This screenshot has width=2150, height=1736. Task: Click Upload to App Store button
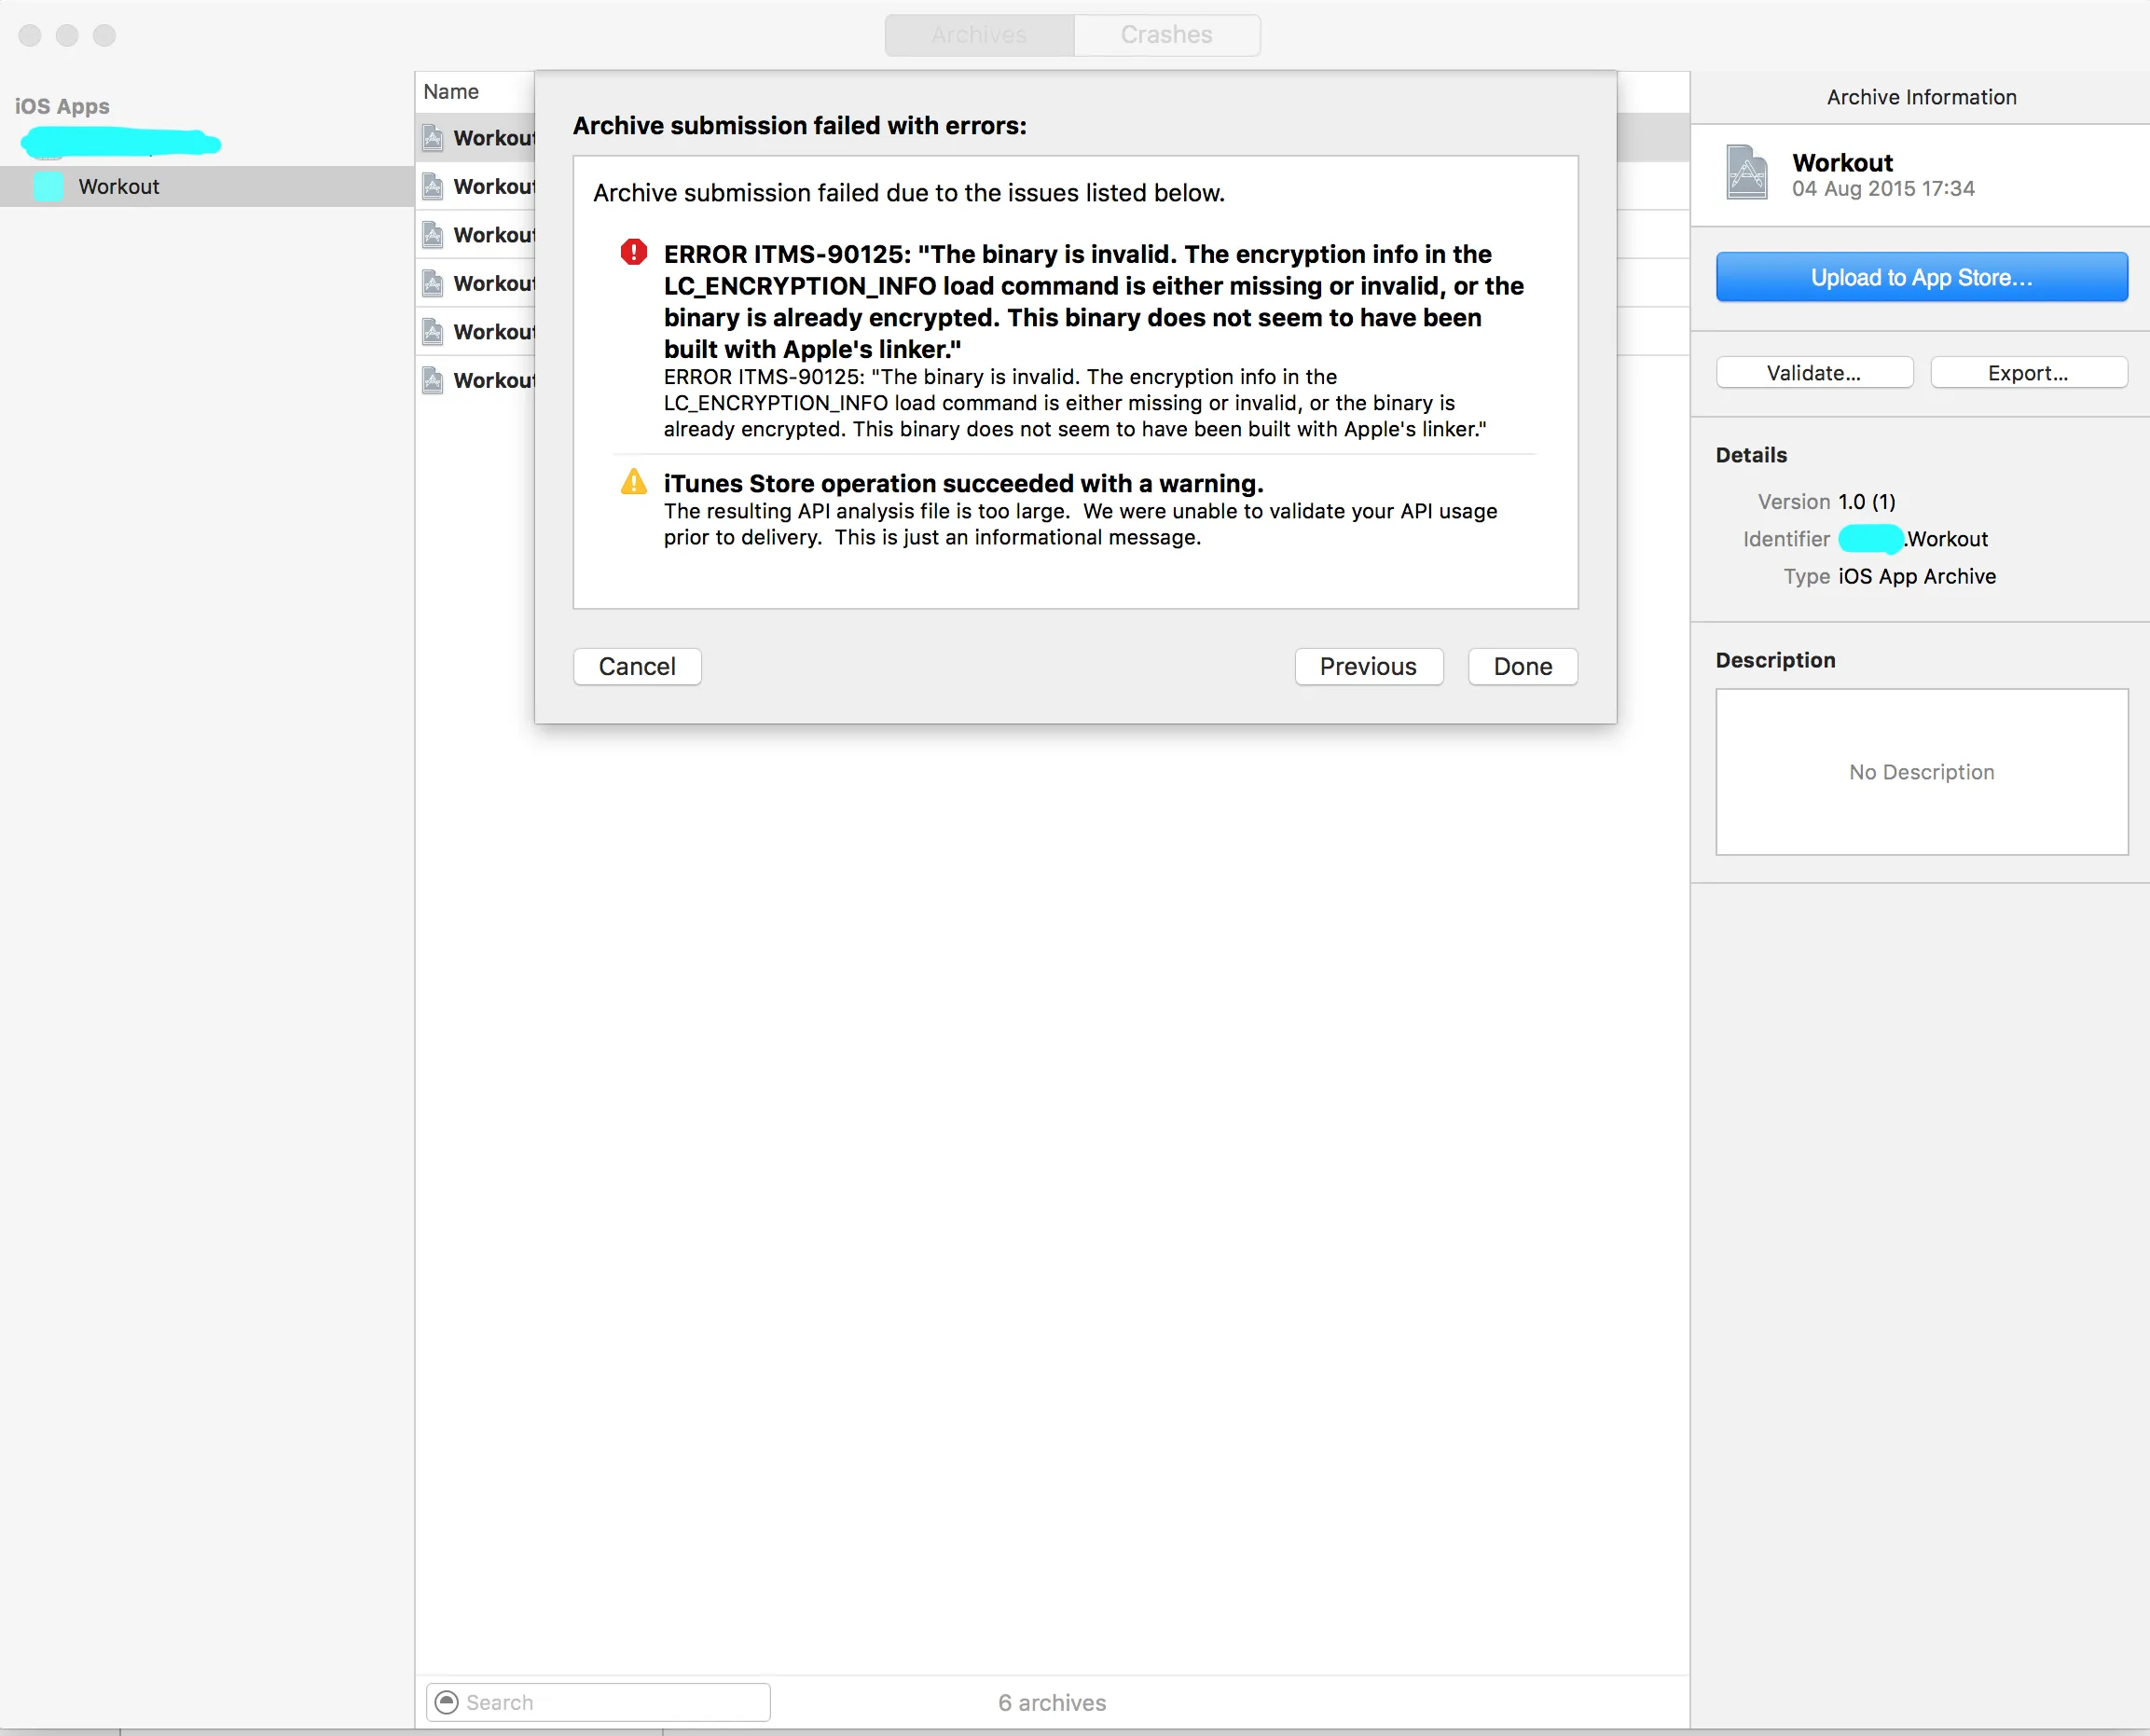pyautogui.click(x=1920, y=277)
